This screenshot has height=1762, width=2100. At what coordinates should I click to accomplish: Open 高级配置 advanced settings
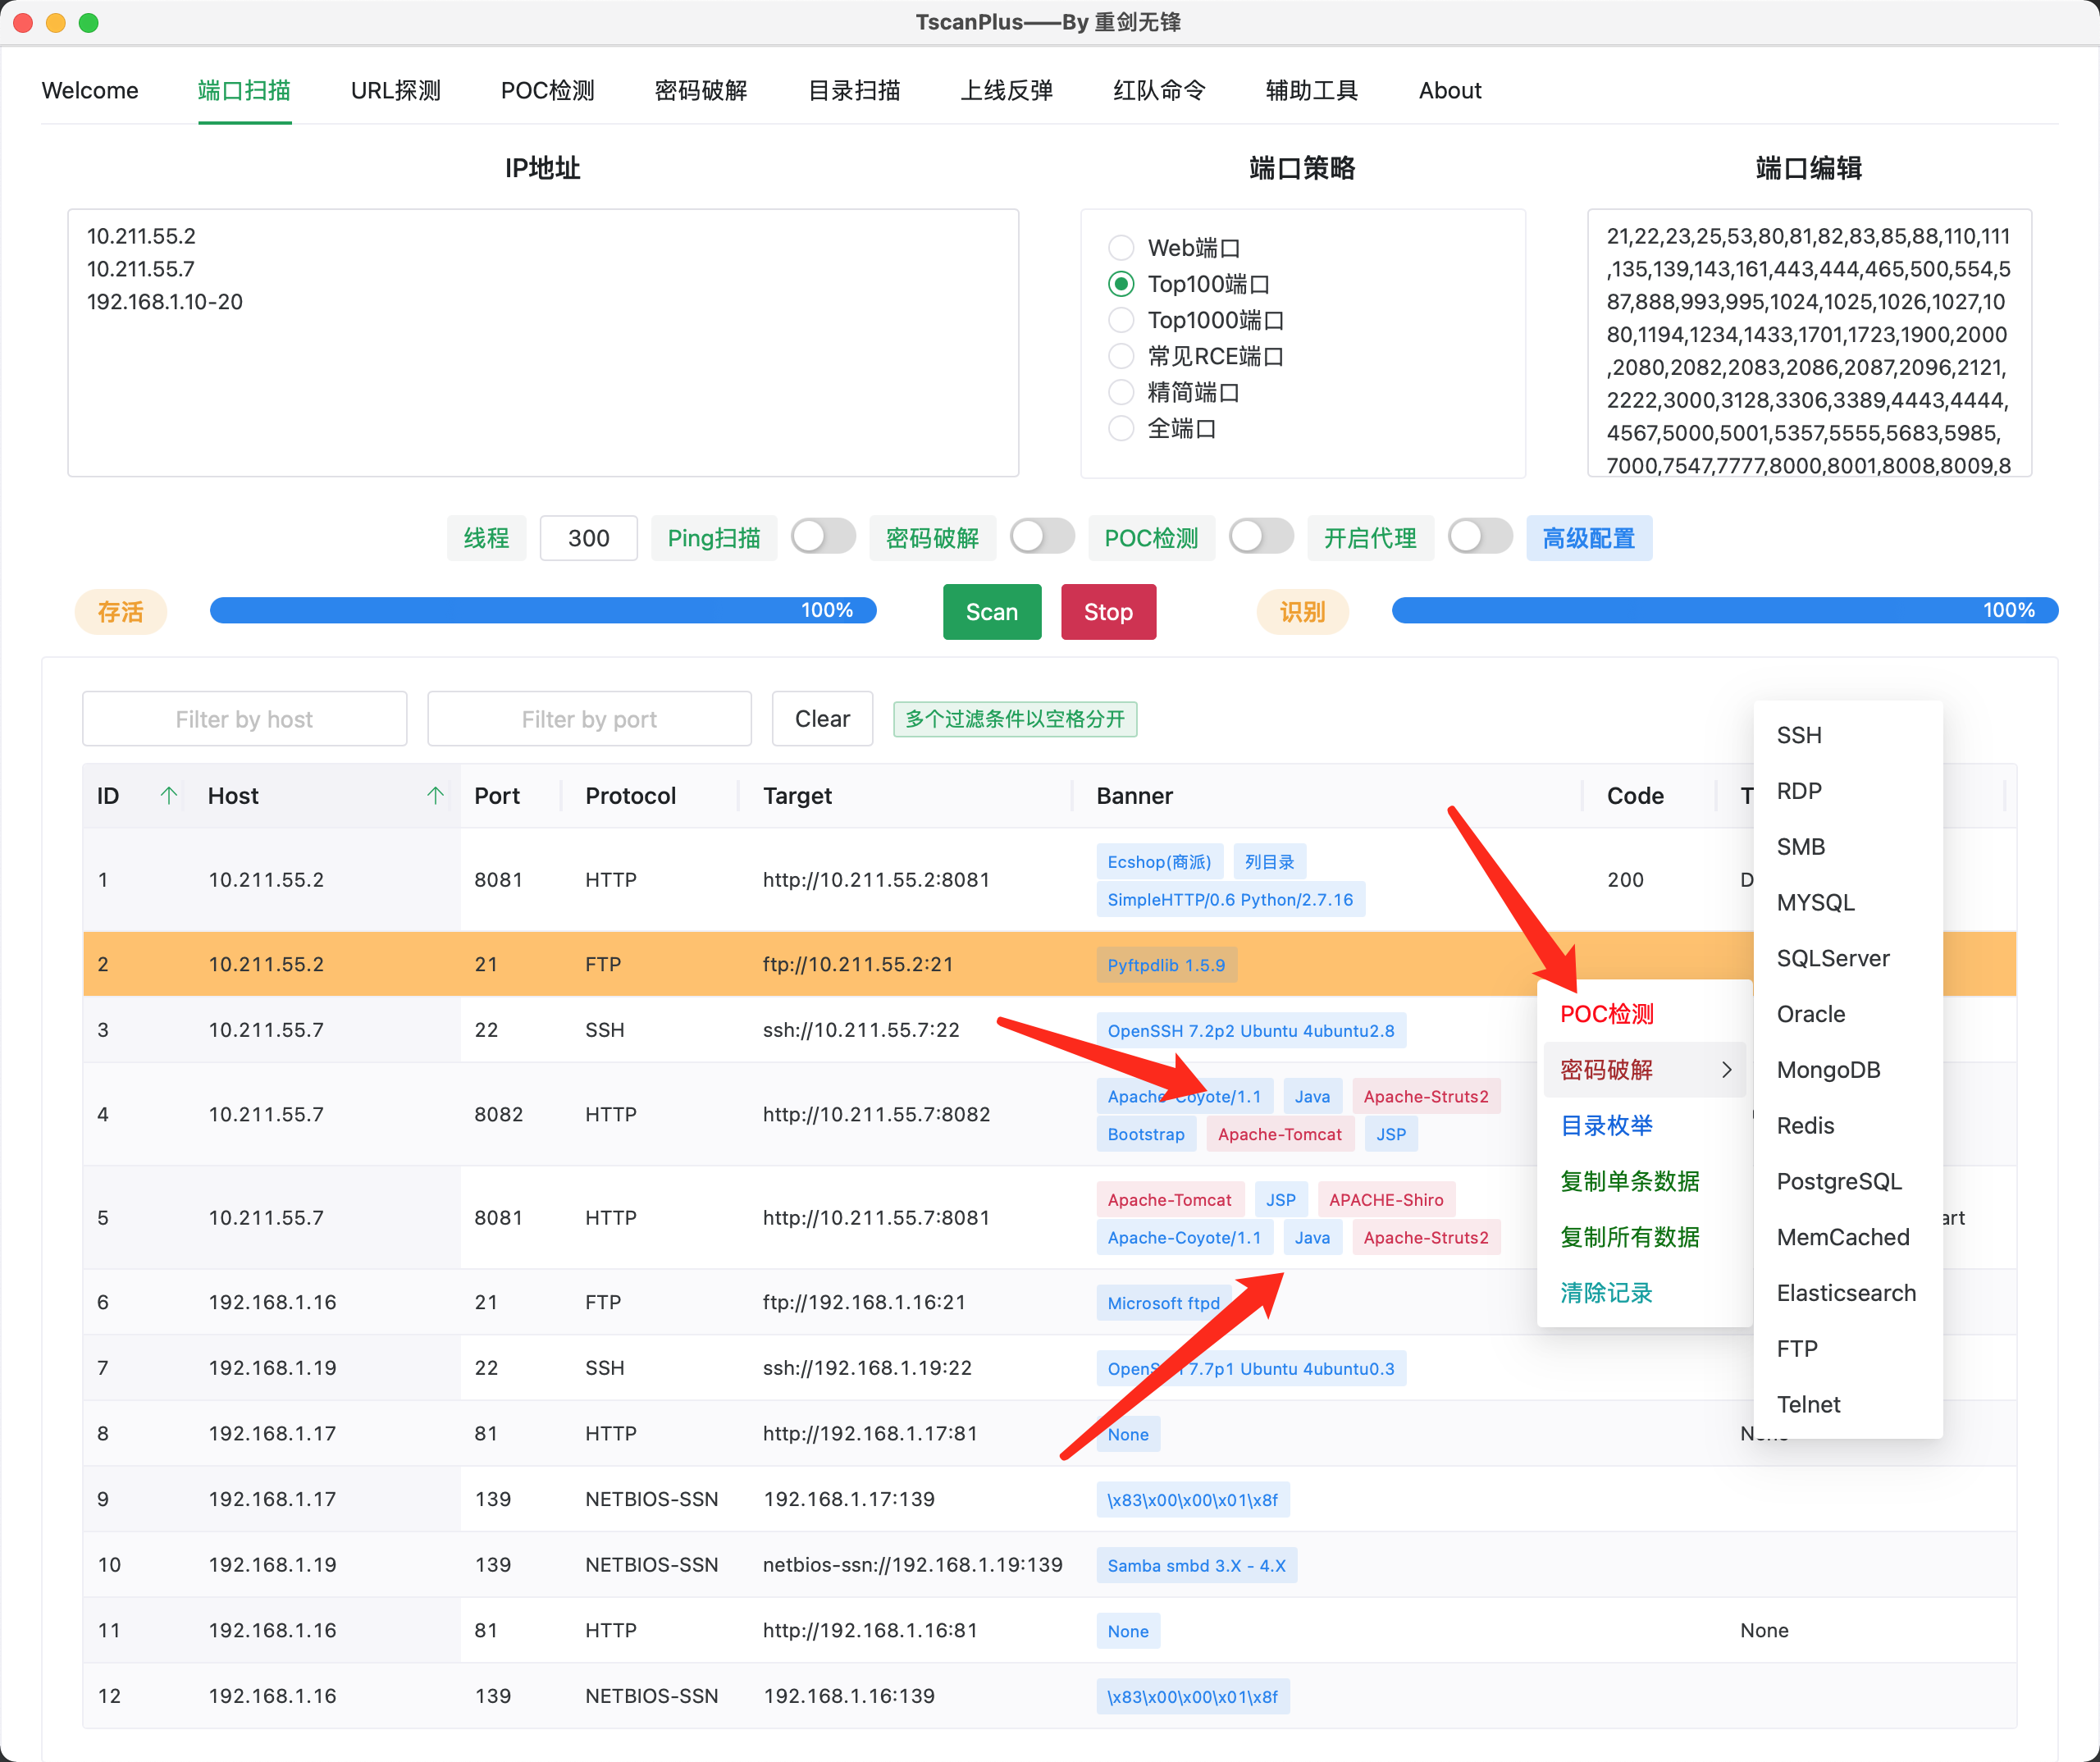1588,538
